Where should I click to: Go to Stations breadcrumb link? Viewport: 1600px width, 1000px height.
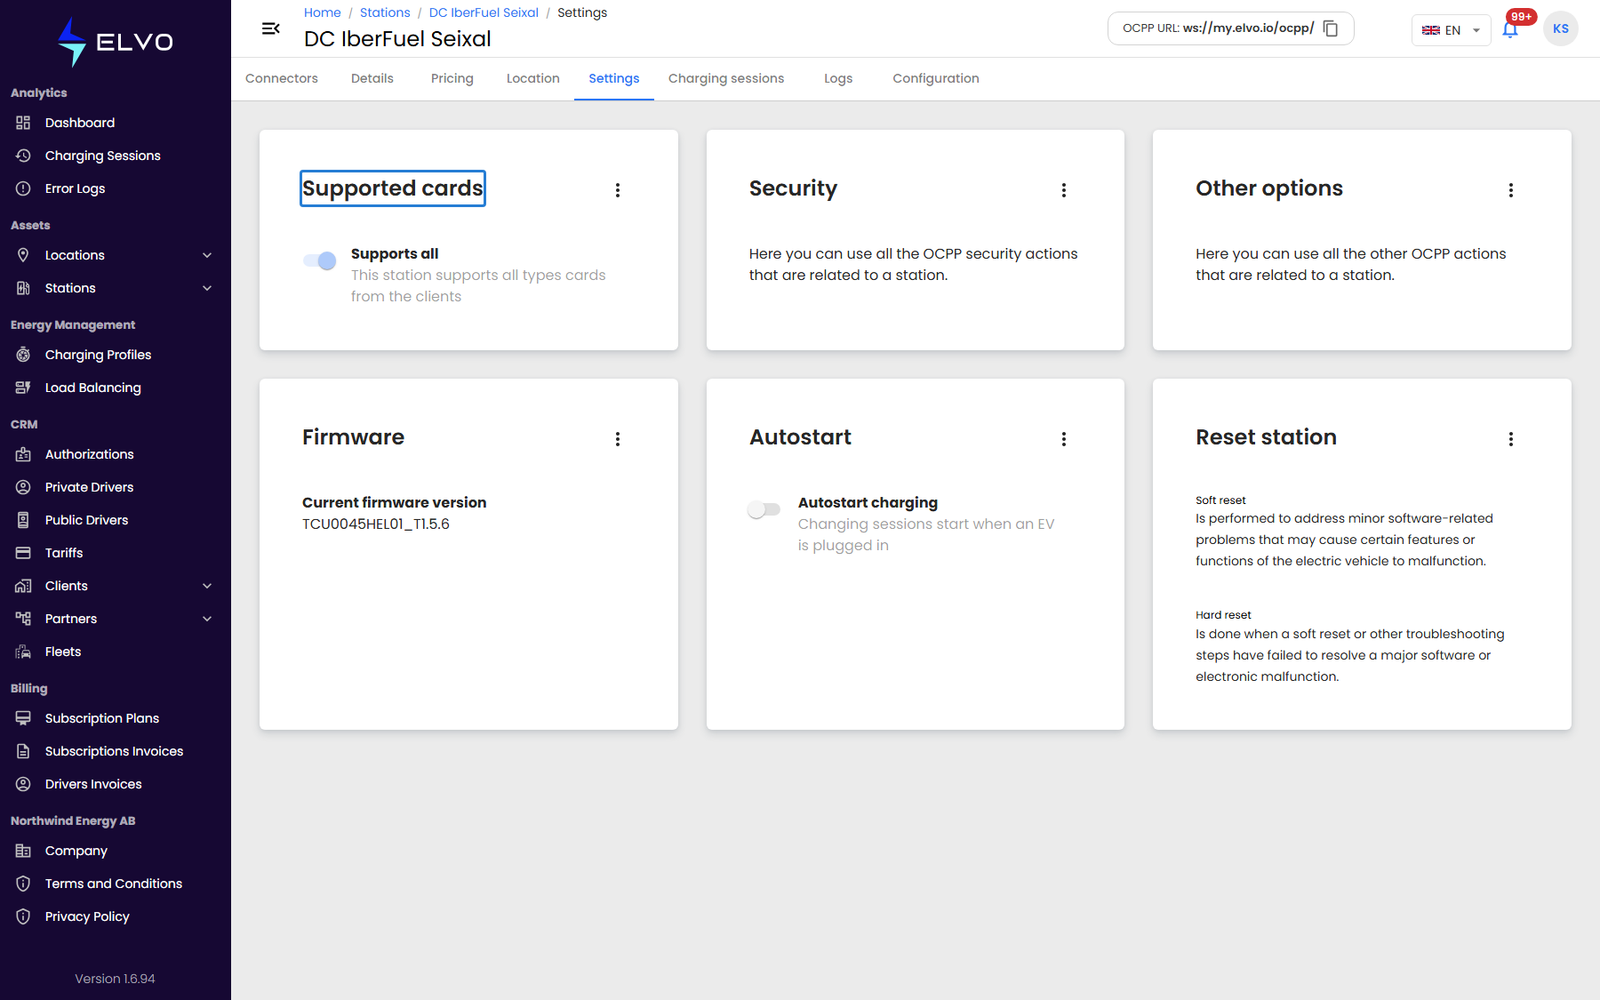(x=385, y=13)
